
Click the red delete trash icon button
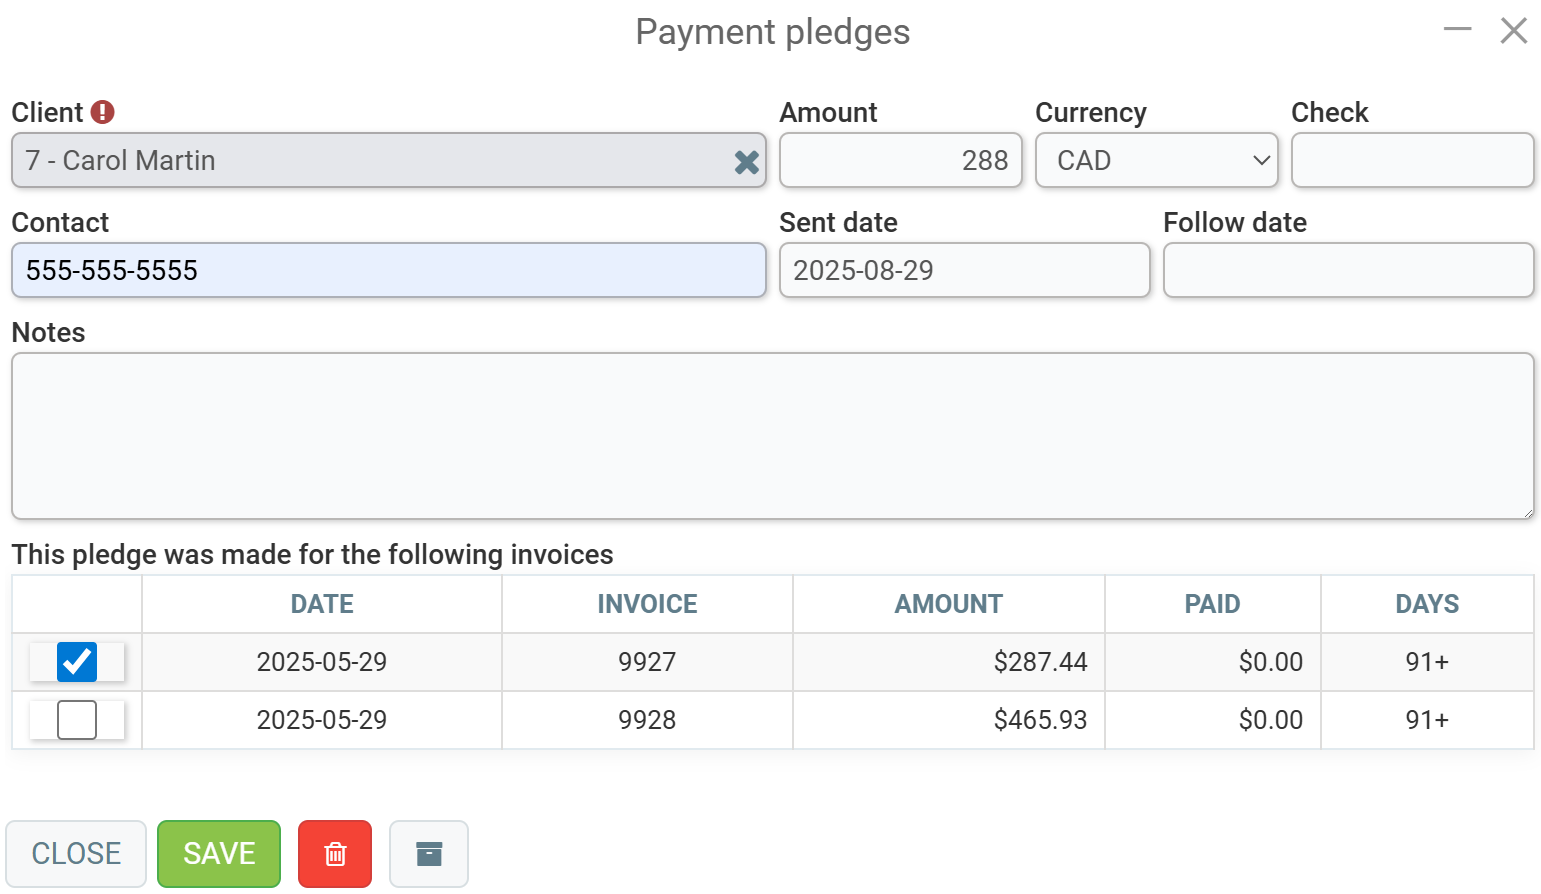tap(335, 854)
